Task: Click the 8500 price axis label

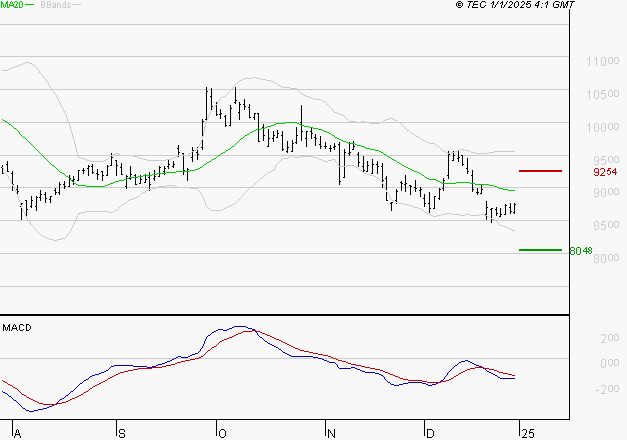Action: pyautogui.click(x=606, y=225)
